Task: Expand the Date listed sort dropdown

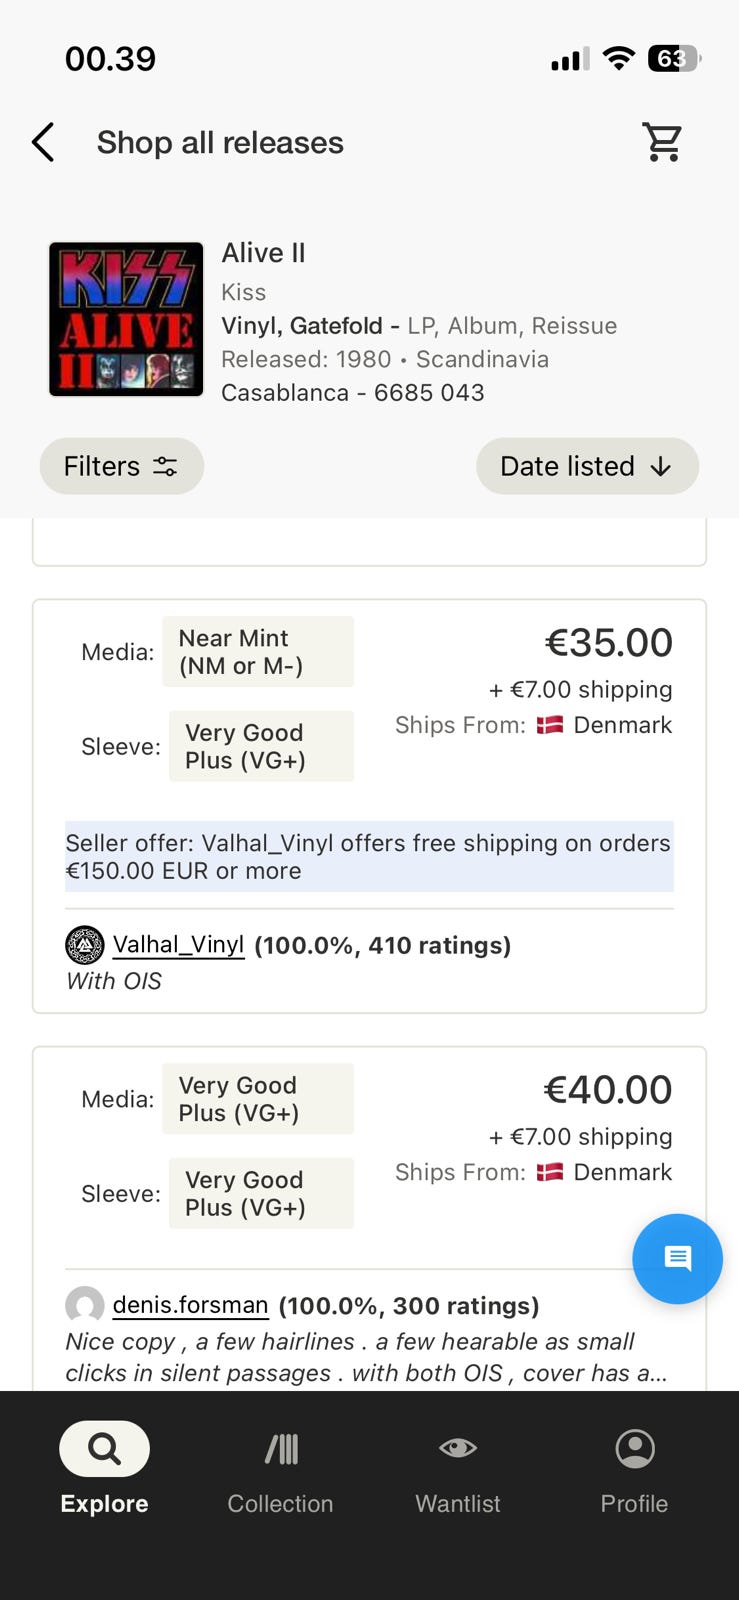Action: click(x=587, y=466)
